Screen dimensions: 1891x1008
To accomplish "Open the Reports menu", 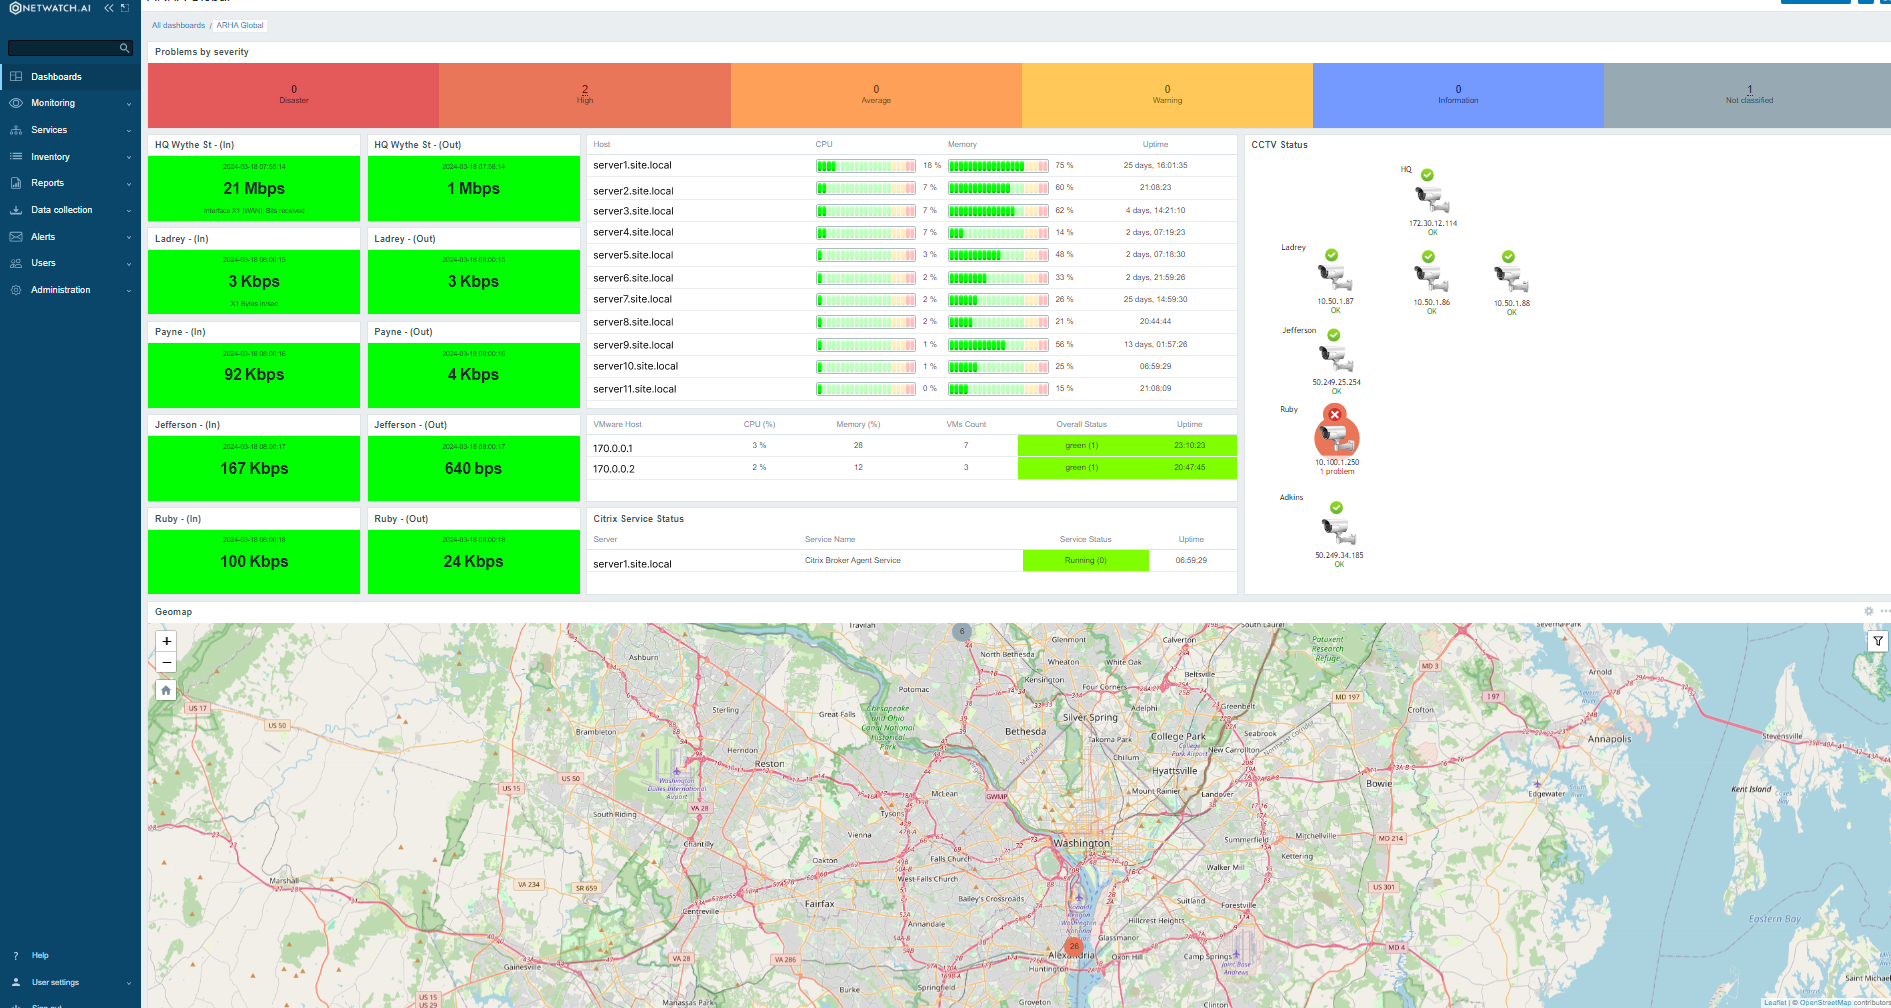I will (x=70, y=183).
